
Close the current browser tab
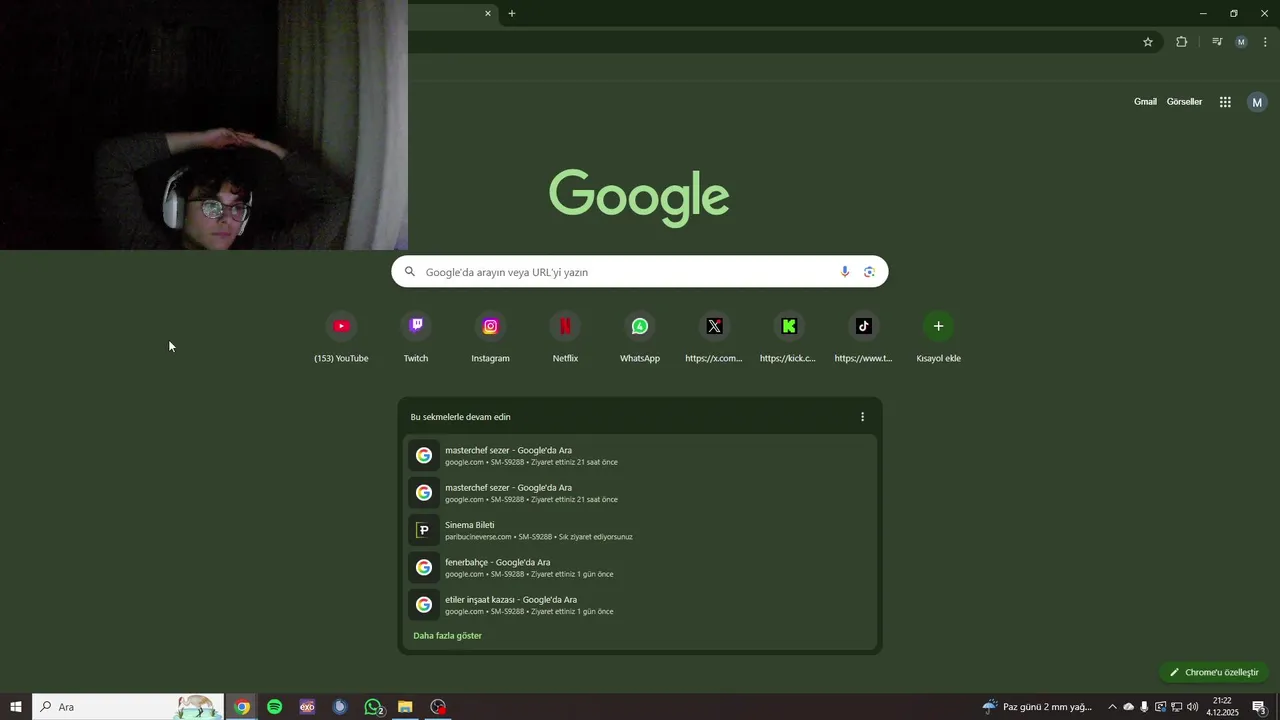click(488, 13)
